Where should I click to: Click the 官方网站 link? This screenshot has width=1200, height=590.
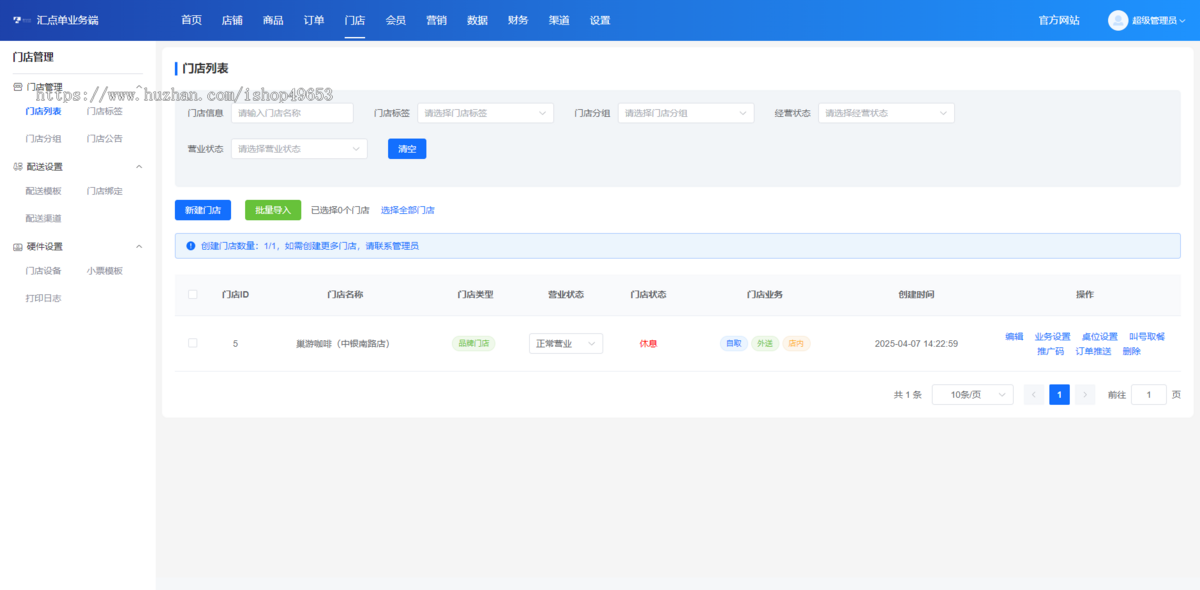point(1059,20)
